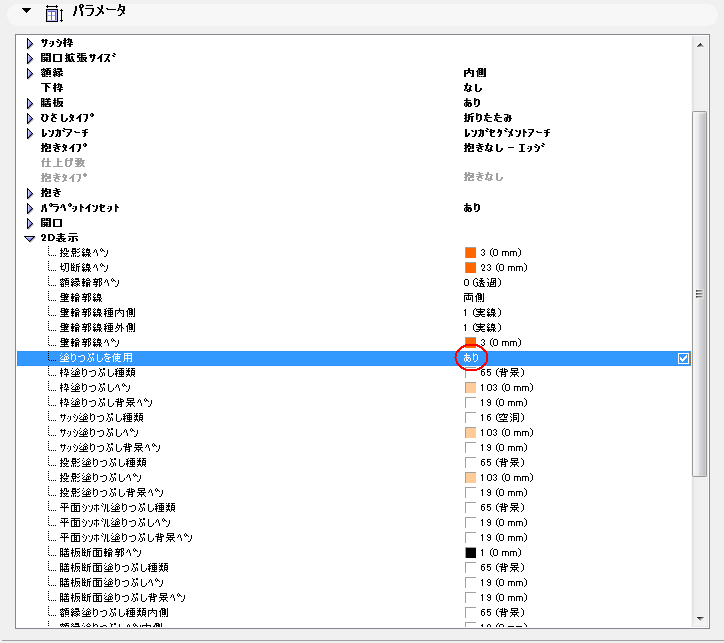This screenshot has height=643, width=724.
Task: Expand the 膳板 group triangle
Action: [x=30, y=103]
